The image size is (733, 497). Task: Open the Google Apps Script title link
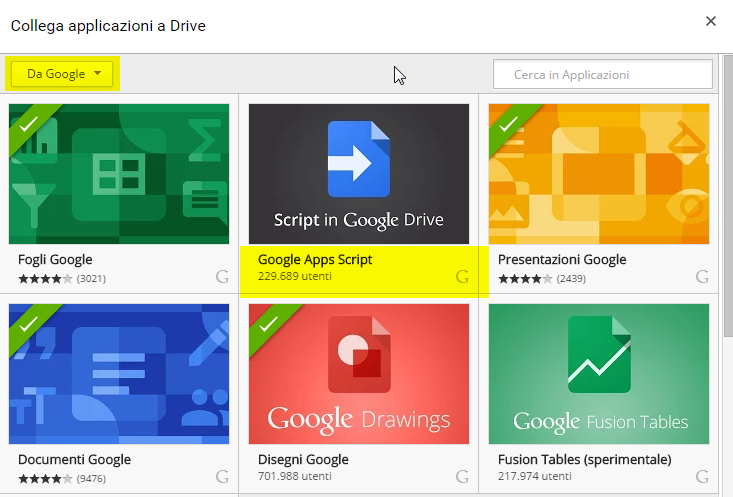click(x=315, y=259)
